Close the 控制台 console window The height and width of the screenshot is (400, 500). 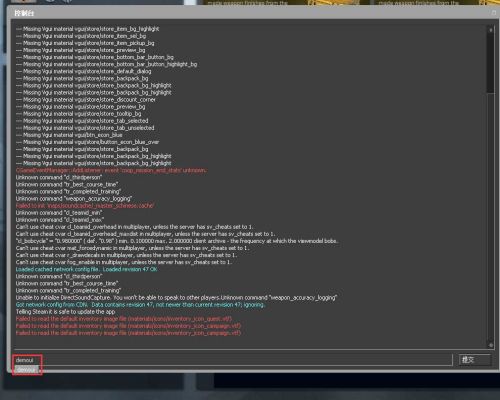tap(494, 13)
